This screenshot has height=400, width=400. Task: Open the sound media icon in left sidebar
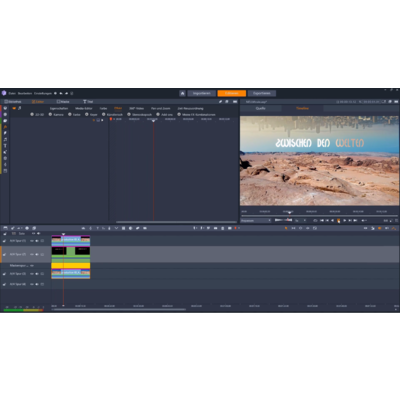(x=5, y=139)
